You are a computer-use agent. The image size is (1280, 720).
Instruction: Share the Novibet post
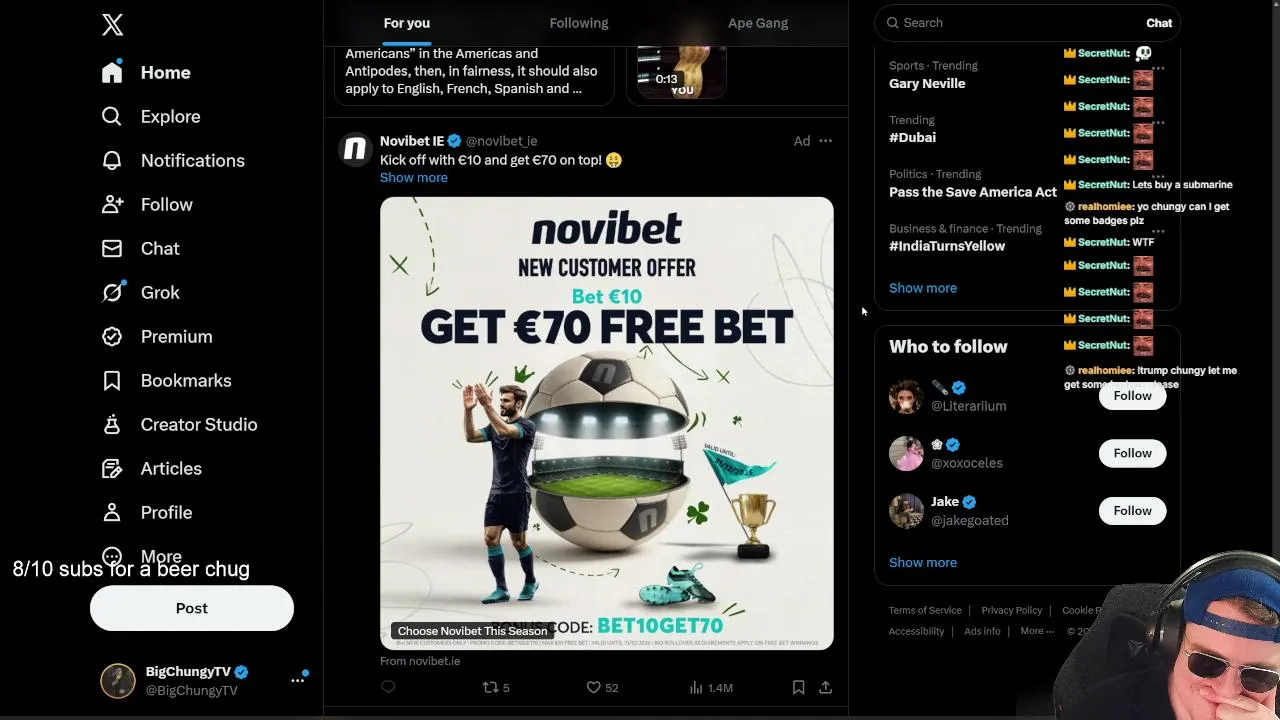[825, 687]
